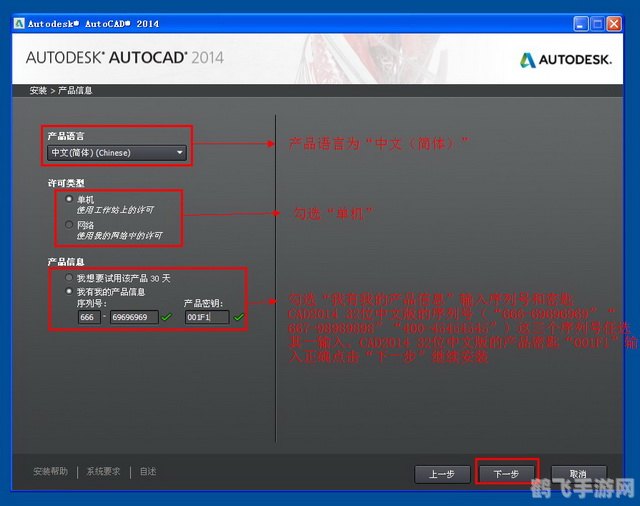Image resolution: width=640 pixels, height=506 pixels.
Task: Click the 序列号 label
Action: pyautogui.click(x=92, y=303)
